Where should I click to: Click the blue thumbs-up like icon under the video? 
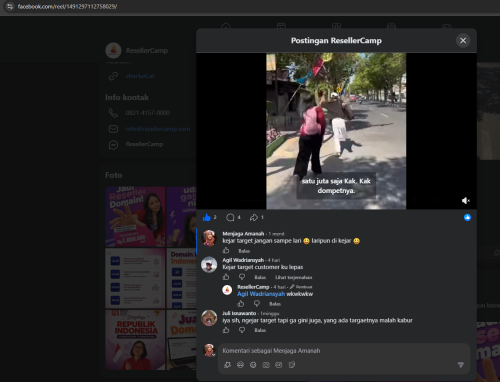tap(207, 217)
